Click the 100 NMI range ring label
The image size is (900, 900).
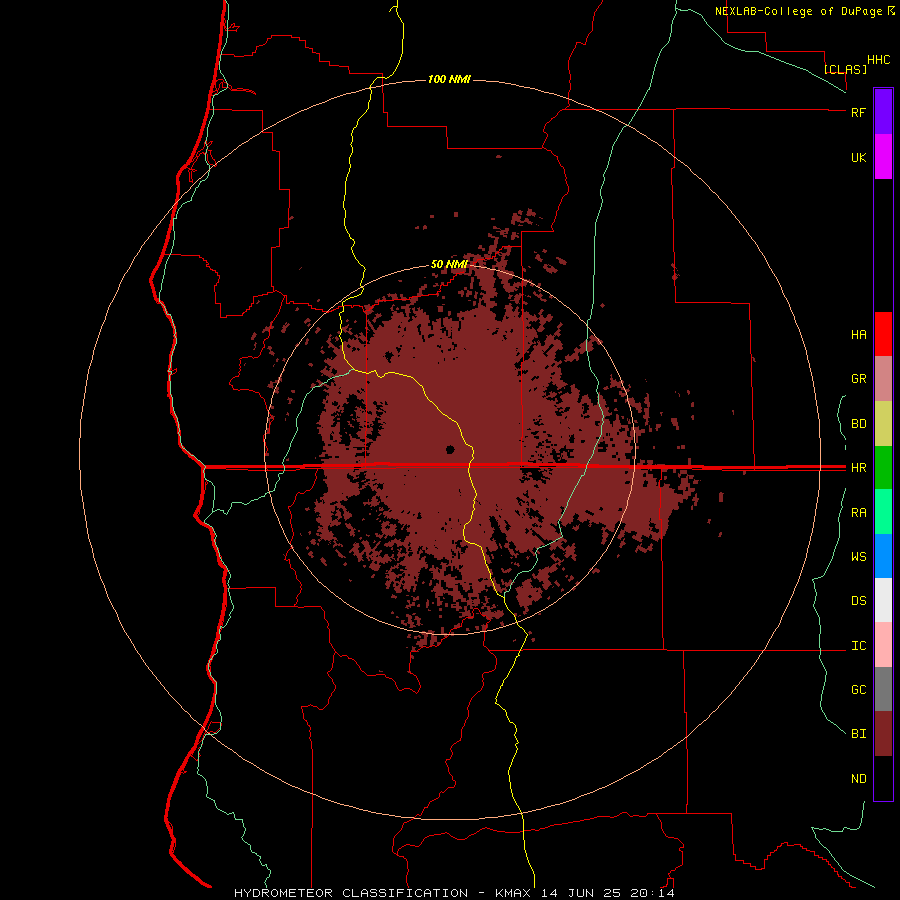pos(449,79)
